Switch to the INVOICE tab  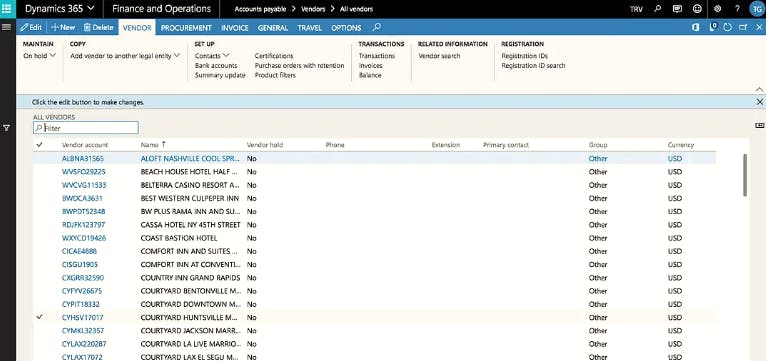click(234, 28)
